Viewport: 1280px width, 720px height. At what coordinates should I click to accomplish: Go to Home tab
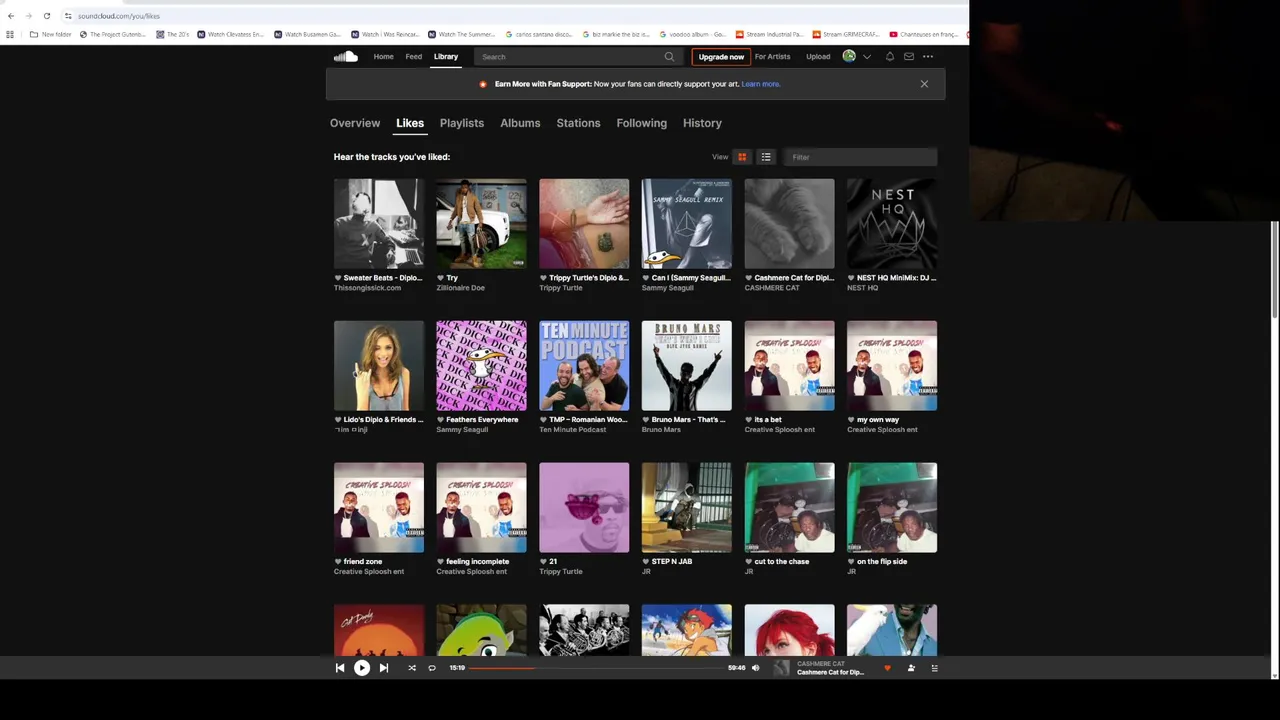(383, 57)
